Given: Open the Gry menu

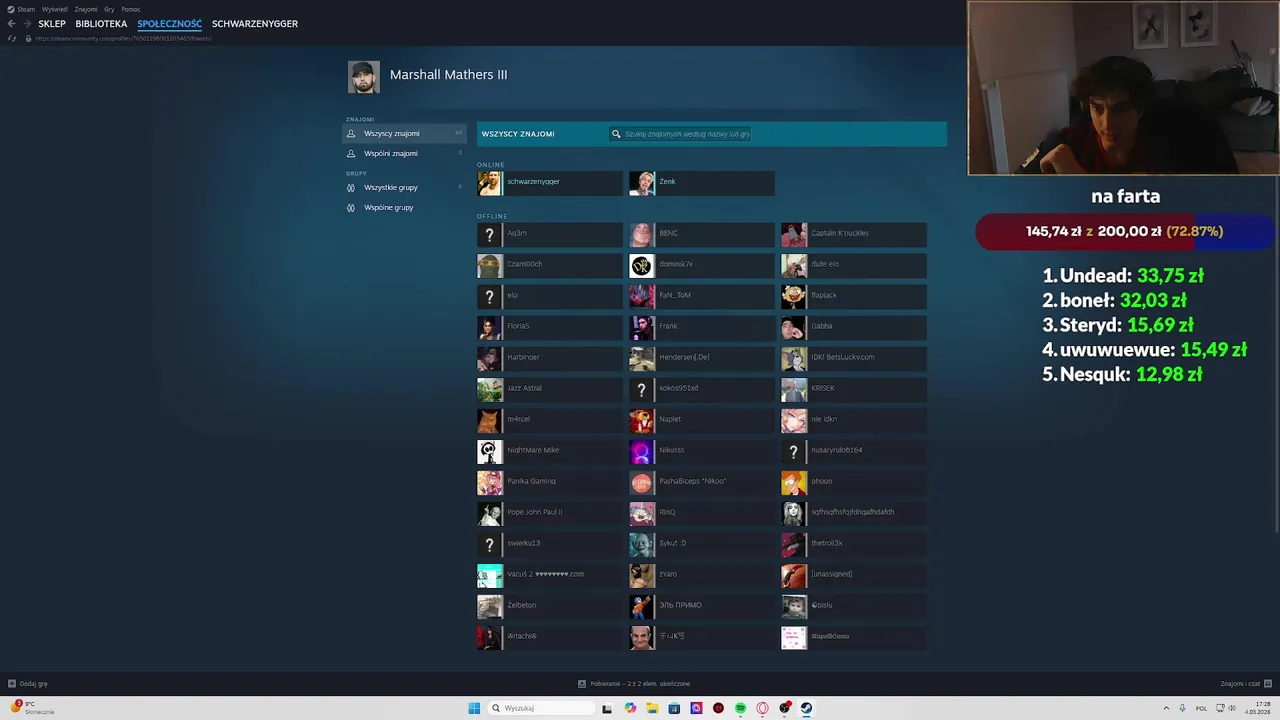Looking at the screenshot, I should click(x=109, y=9).
